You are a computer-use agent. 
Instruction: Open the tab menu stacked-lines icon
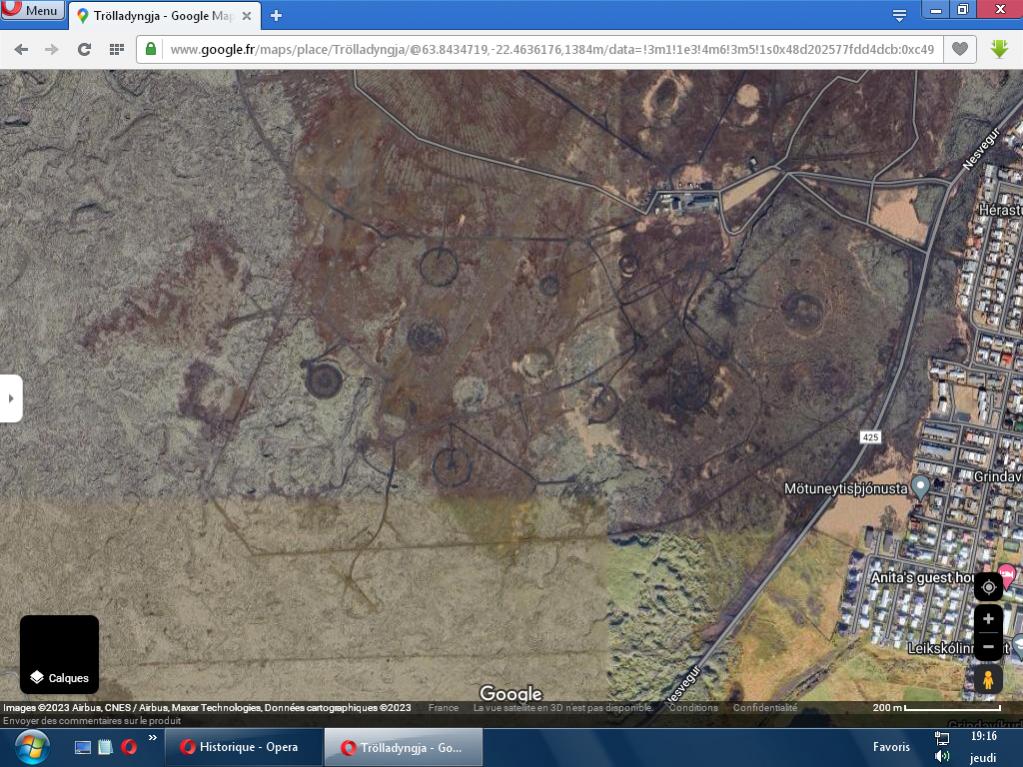[899, 15]
